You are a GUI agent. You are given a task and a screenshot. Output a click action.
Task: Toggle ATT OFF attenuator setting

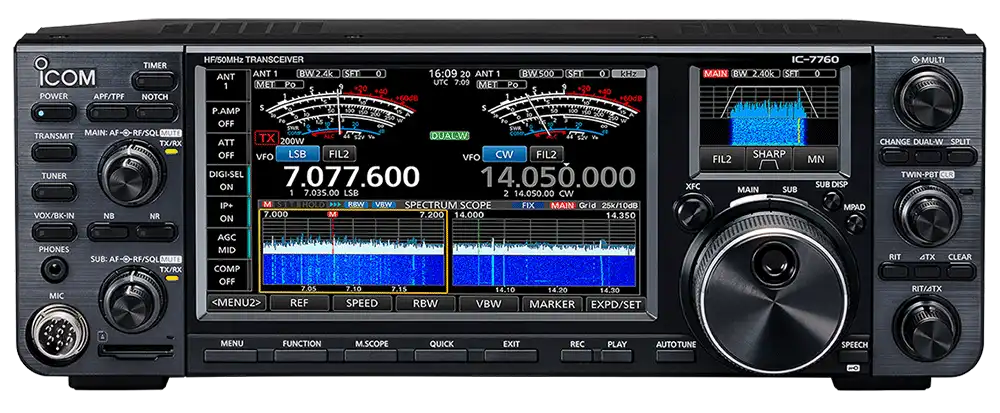click(x=226, y=149)
